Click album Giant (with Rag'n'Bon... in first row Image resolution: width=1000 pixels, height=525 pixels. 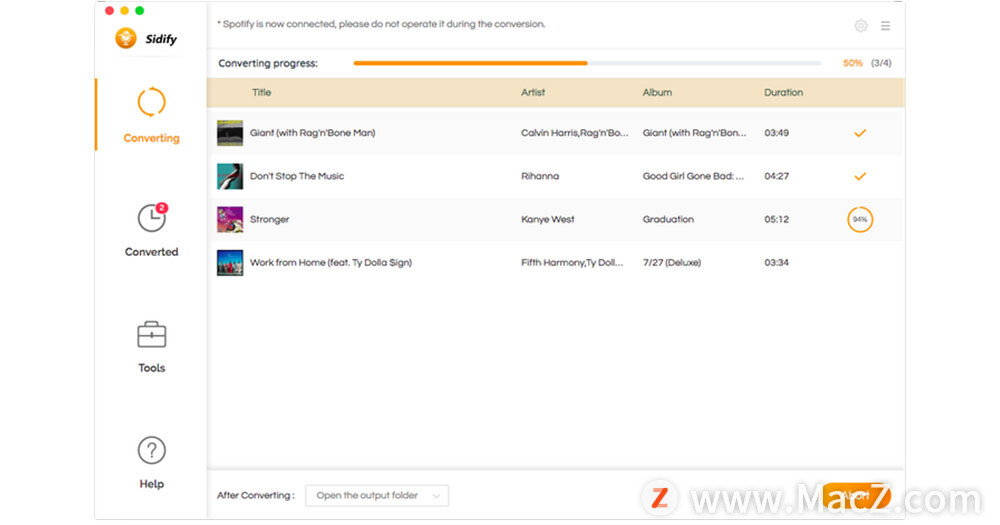coord(694,133)
